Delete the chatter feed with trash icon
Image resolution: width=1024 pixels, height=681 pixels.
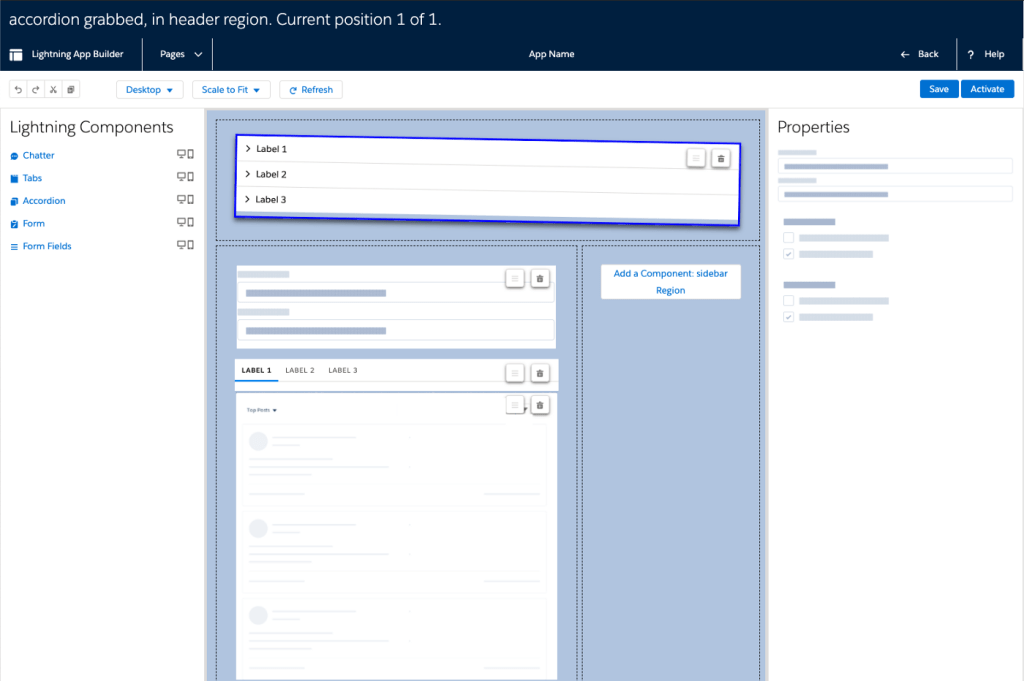[x=539, y=405]
